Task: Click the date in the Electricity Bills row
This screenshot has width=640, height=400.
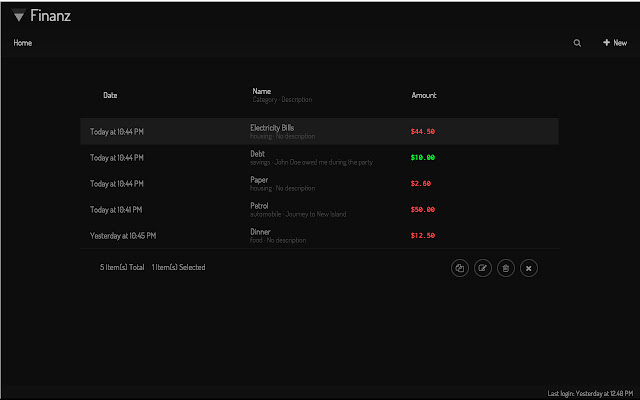Action: (117, 131)
